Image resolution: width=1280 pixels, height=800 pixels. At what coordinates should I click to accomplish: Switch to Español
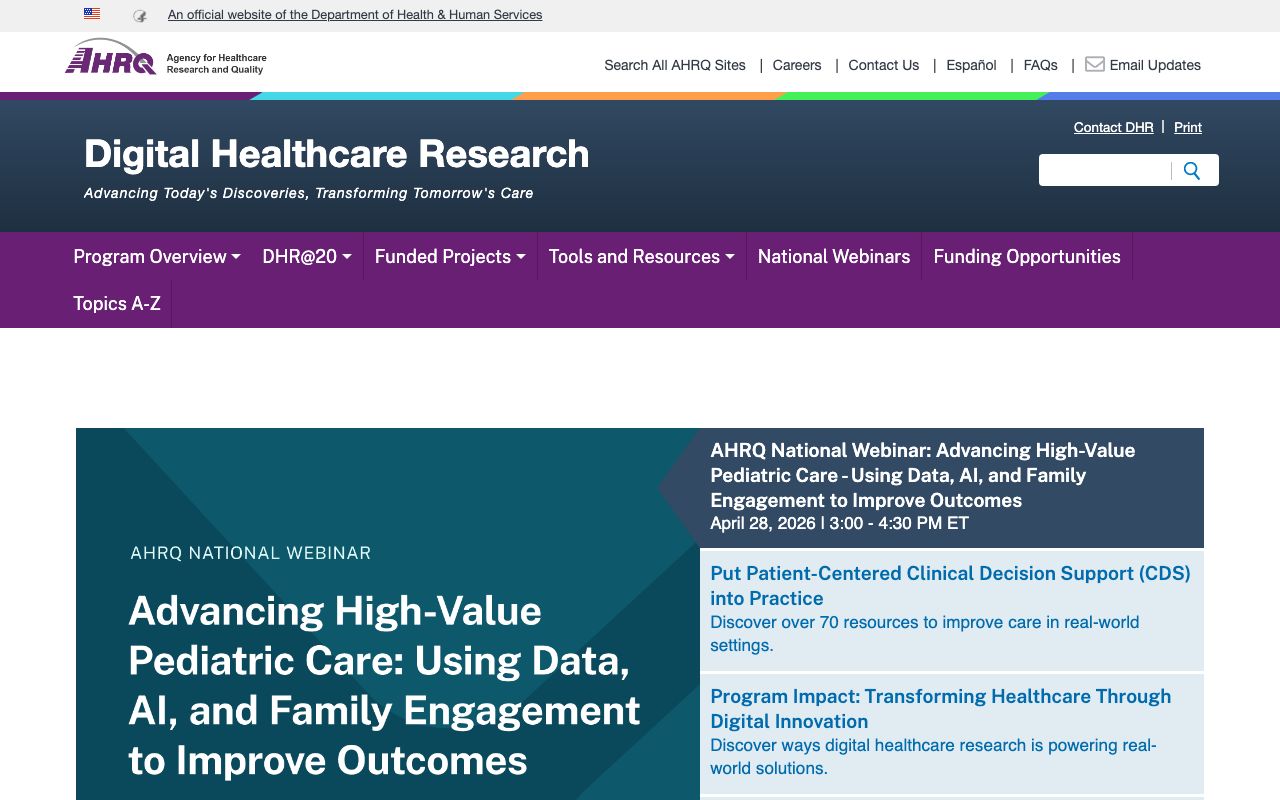tap(972, 65)
